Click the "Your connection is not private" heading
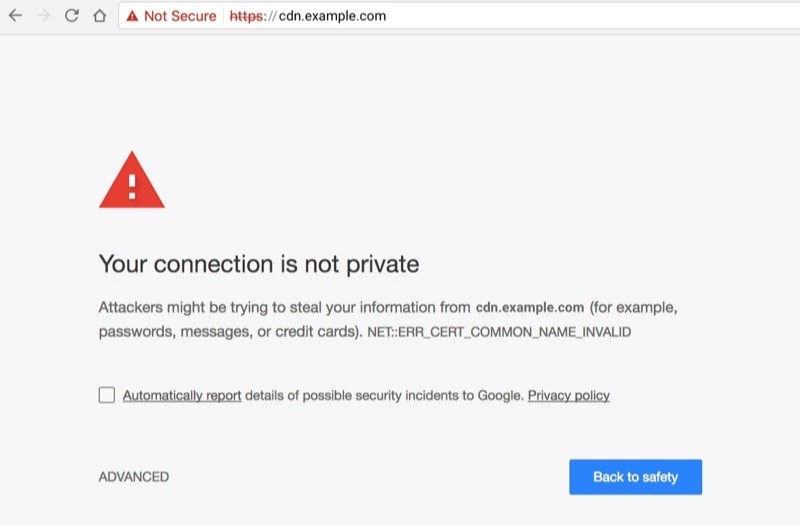Viewport: 800px width, 526px height. [x=258, y=264]
